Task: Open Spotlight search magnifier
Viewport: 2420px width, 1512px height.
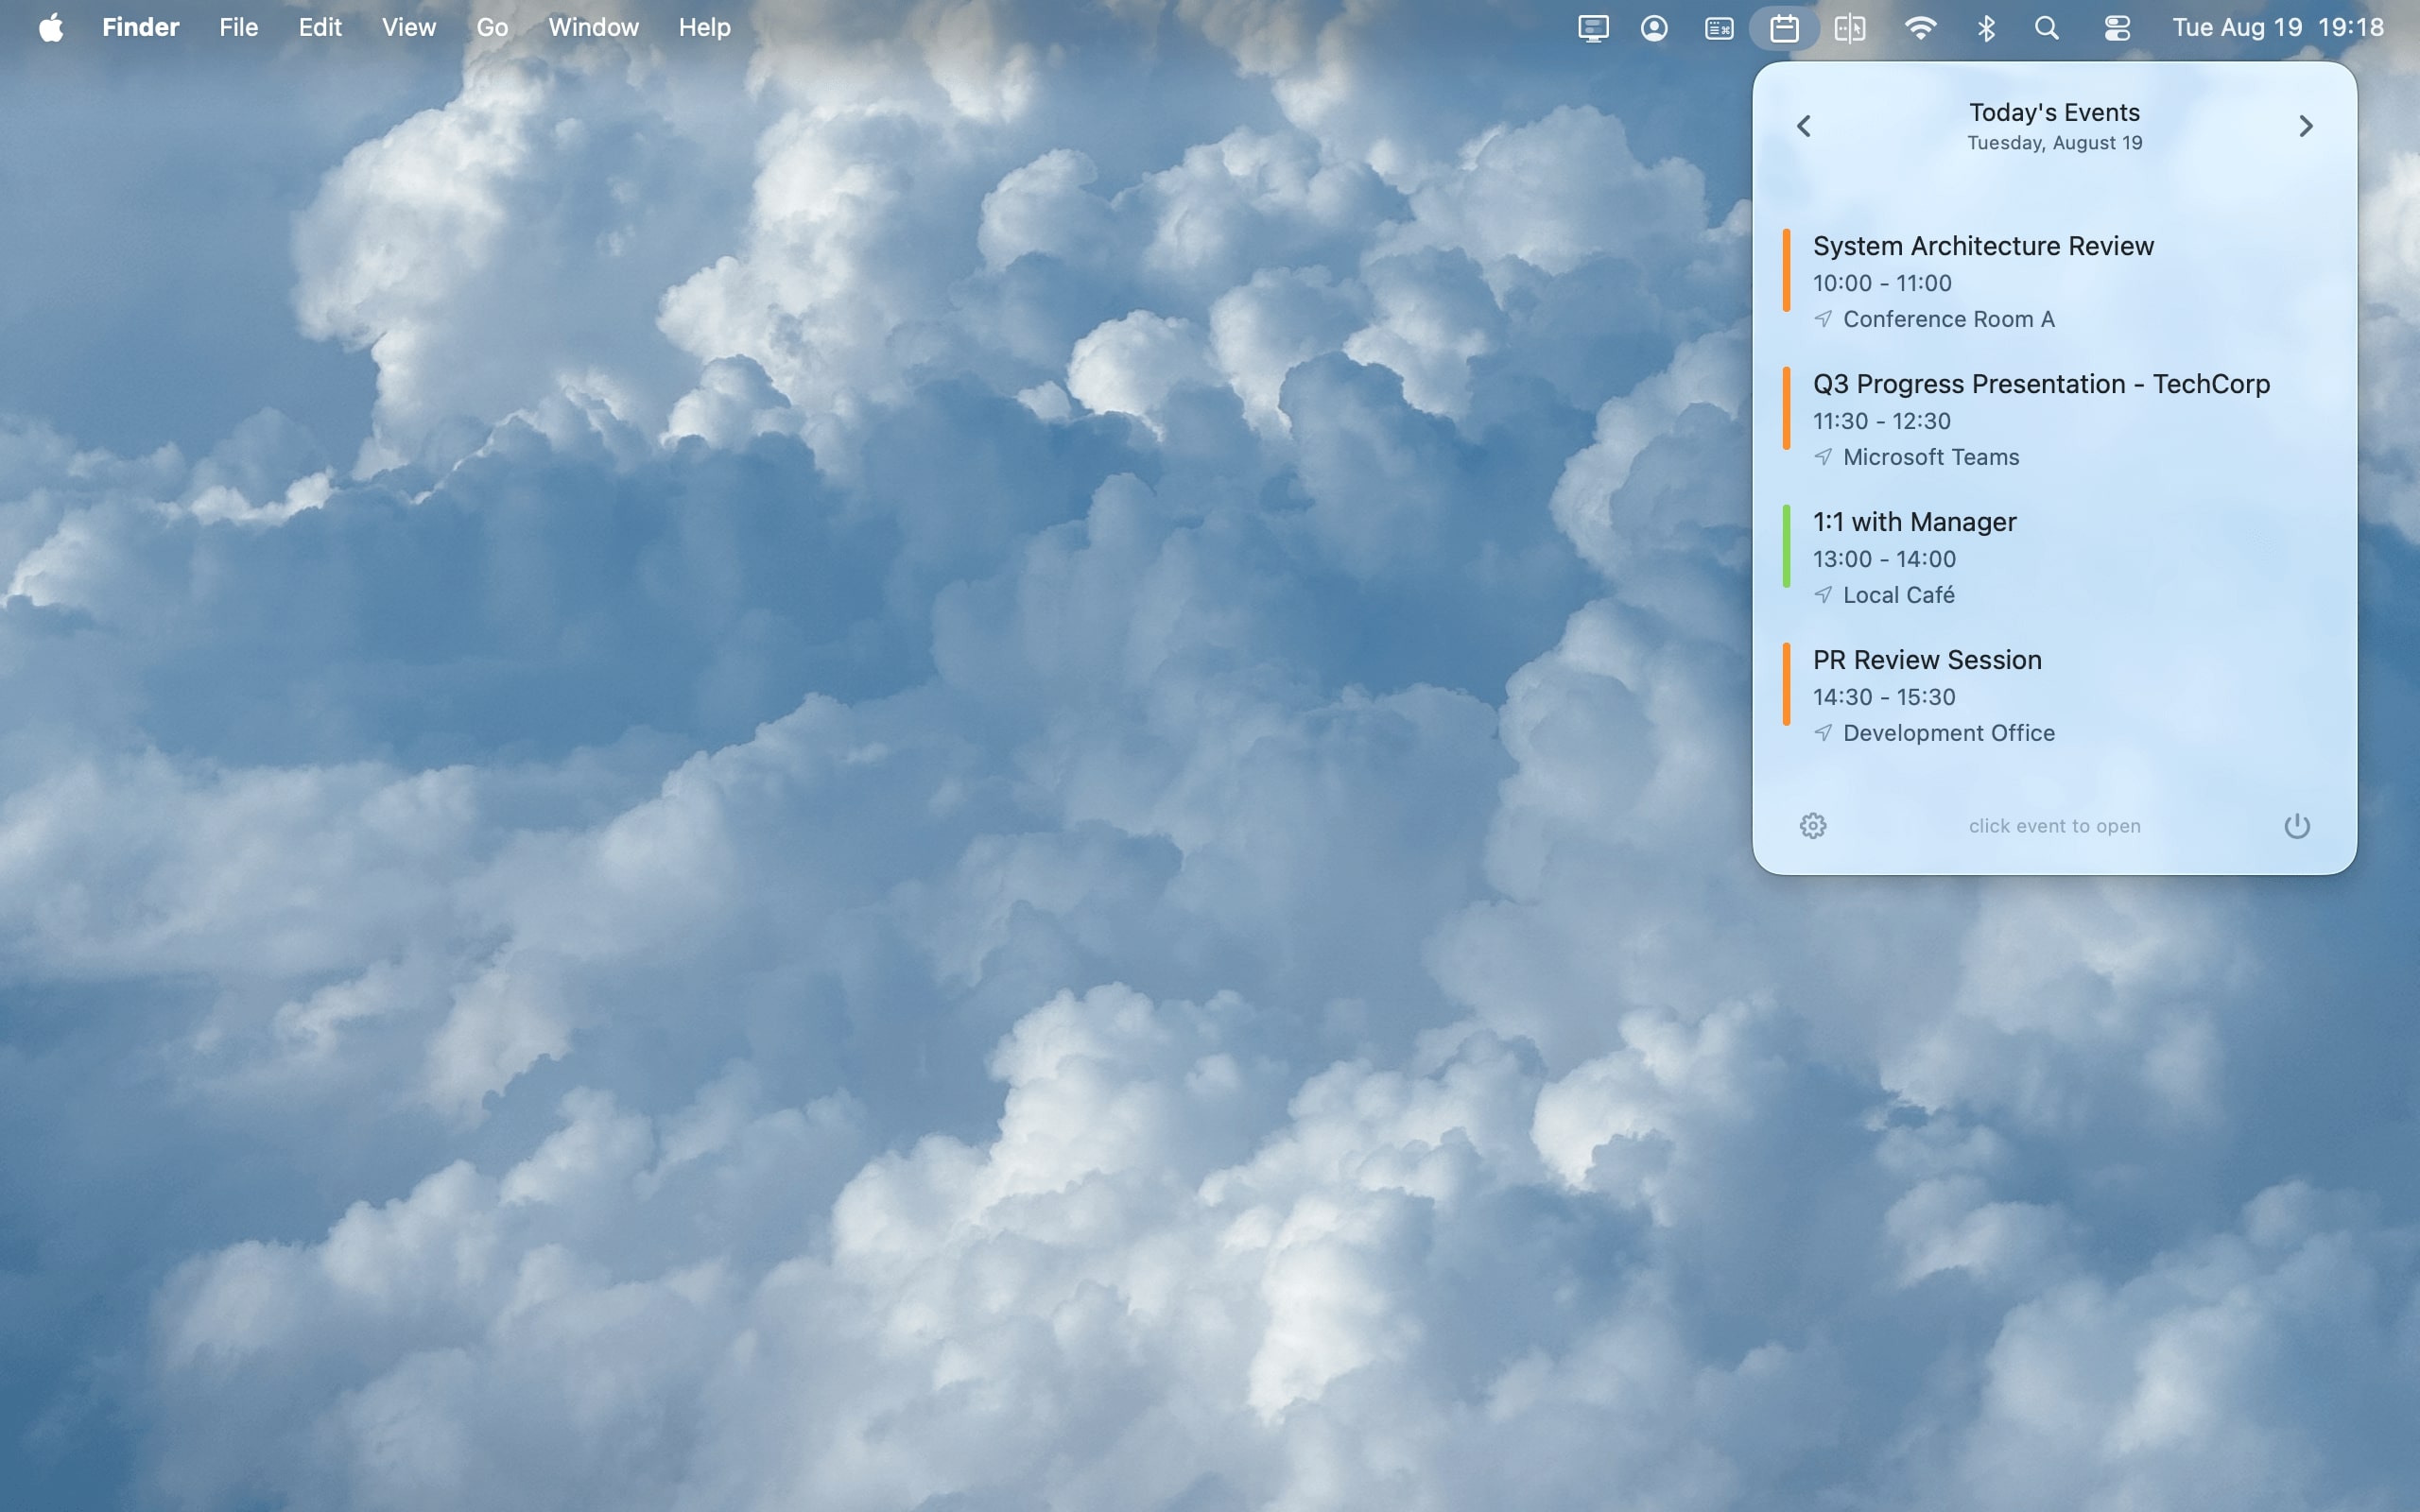Action: [x=2047, y=28]
